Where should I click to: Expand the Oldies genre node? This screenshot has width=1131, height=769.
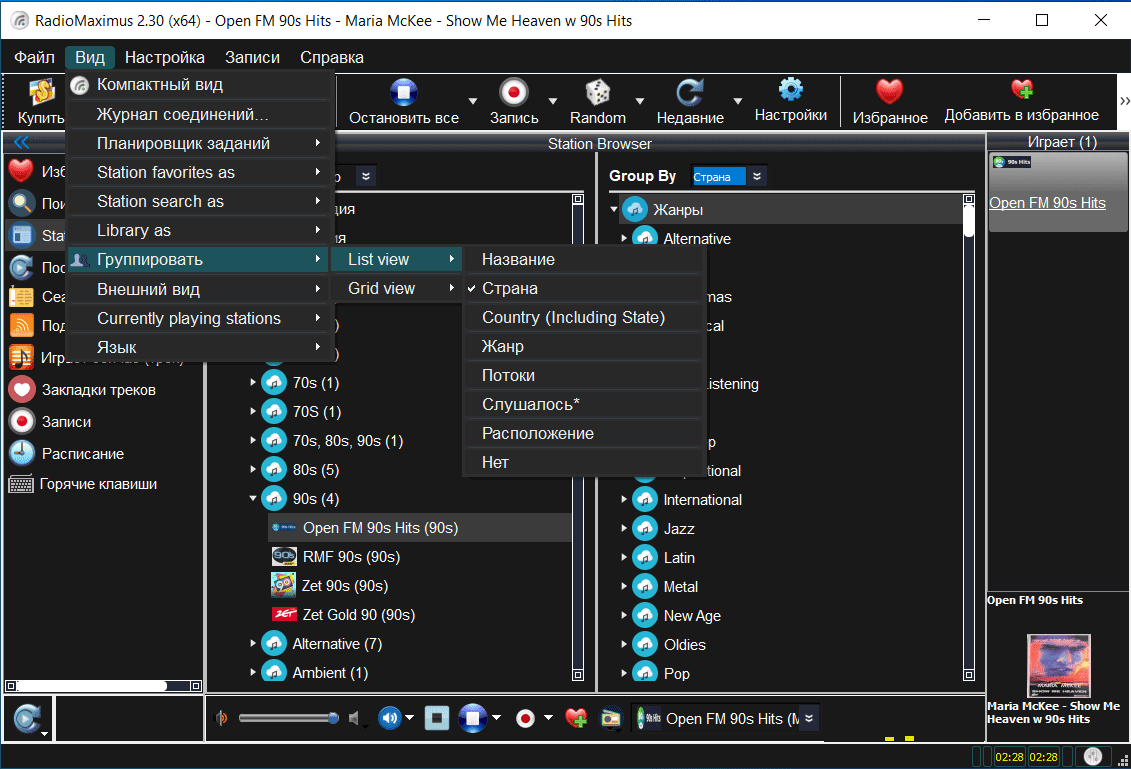[x=624, y=644]
